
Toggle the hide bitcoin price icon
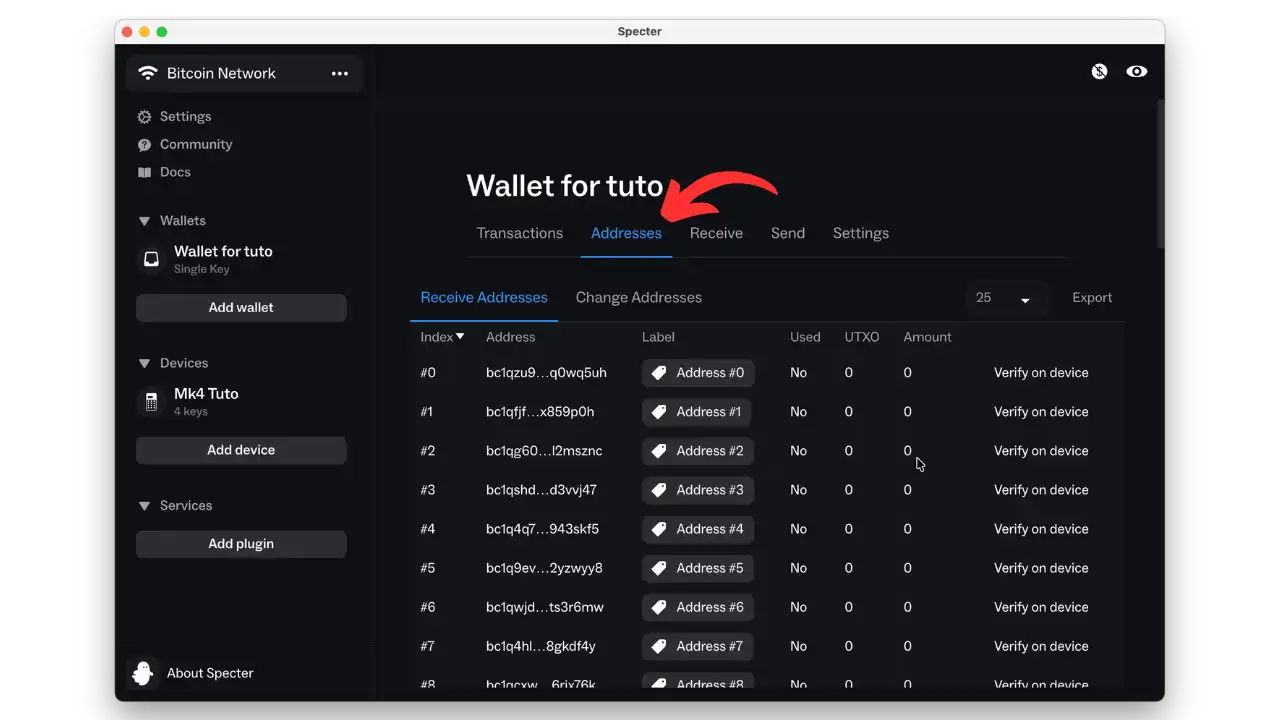(1099, 72)
